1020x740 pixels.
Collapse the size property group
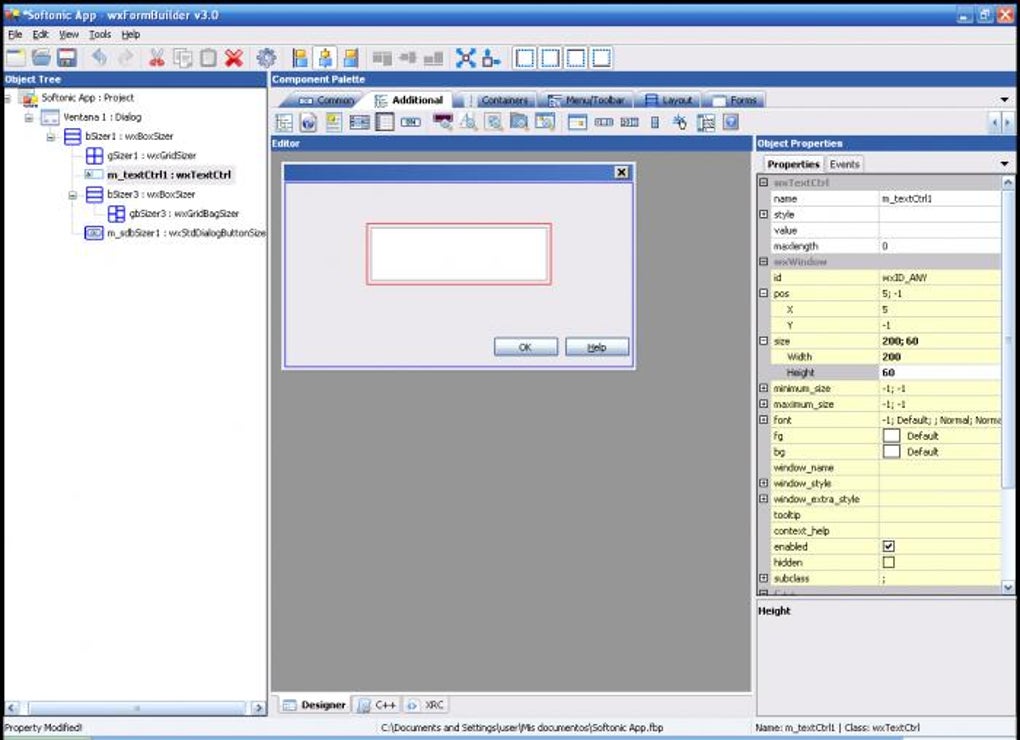[764, 341]
